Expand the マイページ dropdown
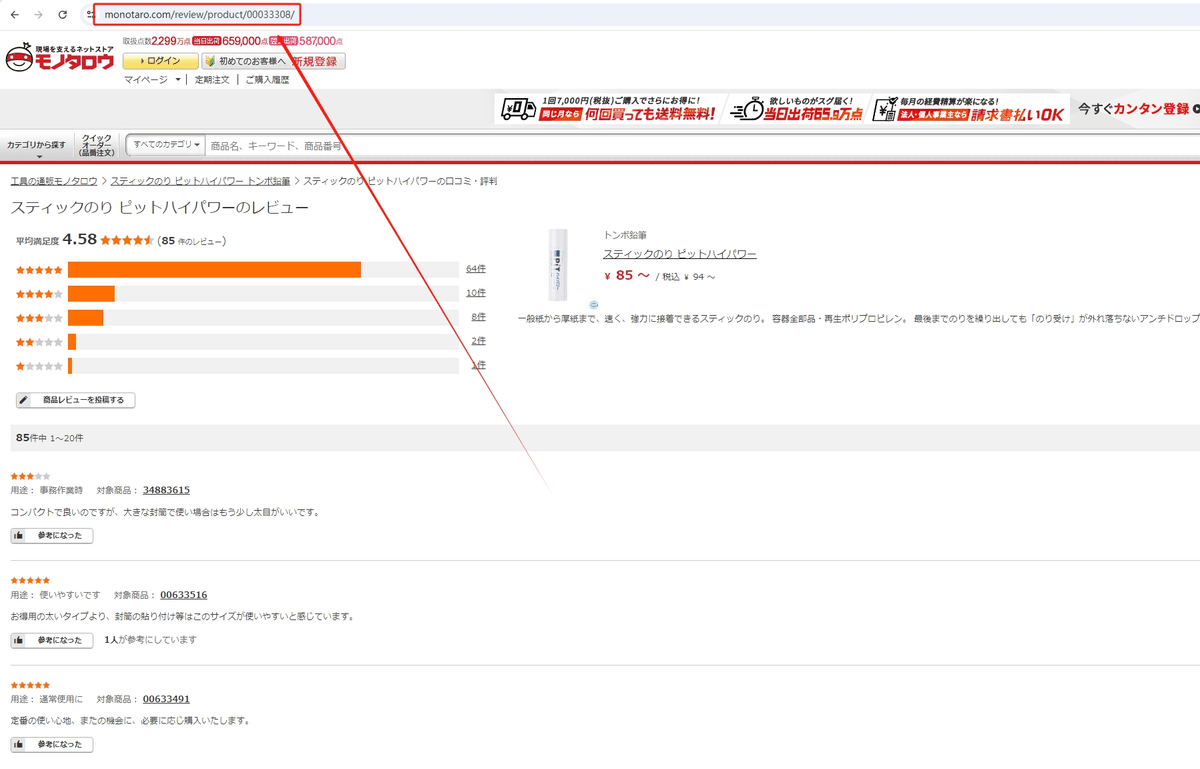 152,80
